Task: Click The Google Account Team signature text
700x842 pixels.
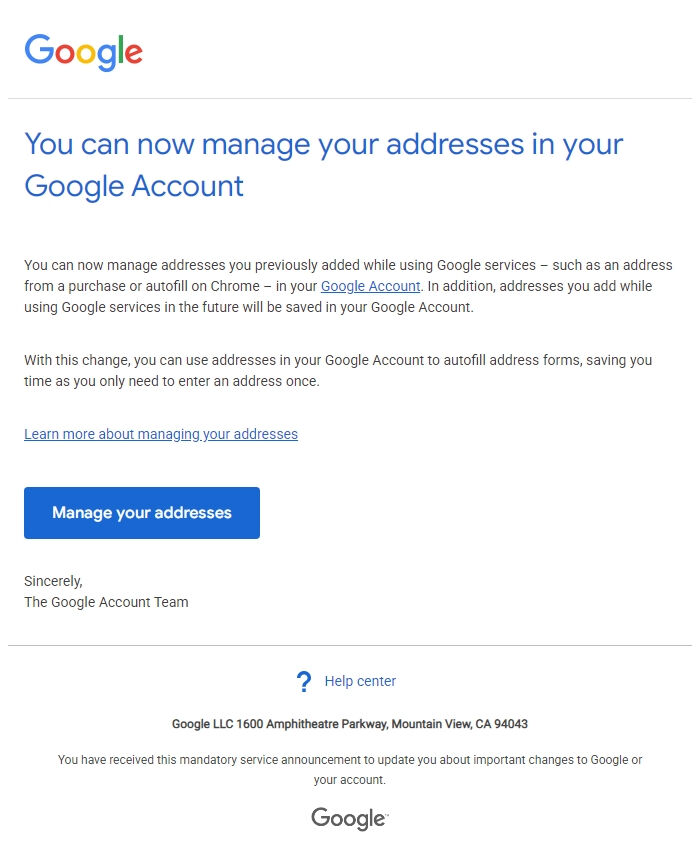Action: (106, 602)
